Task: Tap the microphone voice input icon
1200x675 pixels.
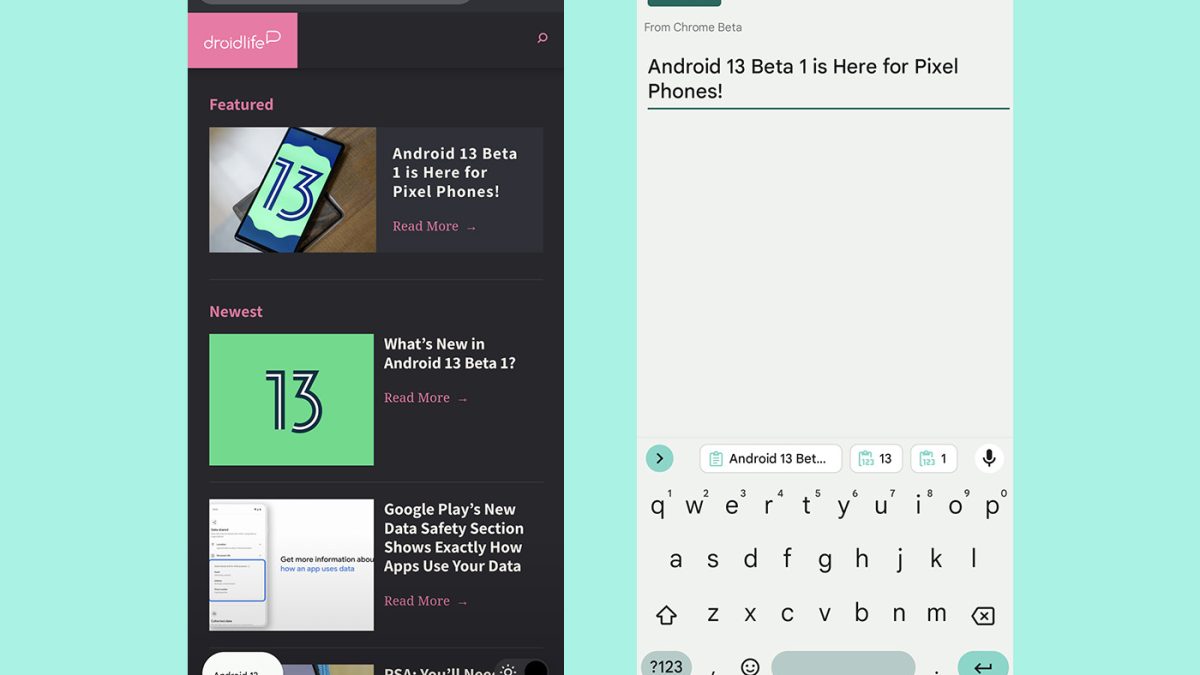Action: (x=988, y=458)
